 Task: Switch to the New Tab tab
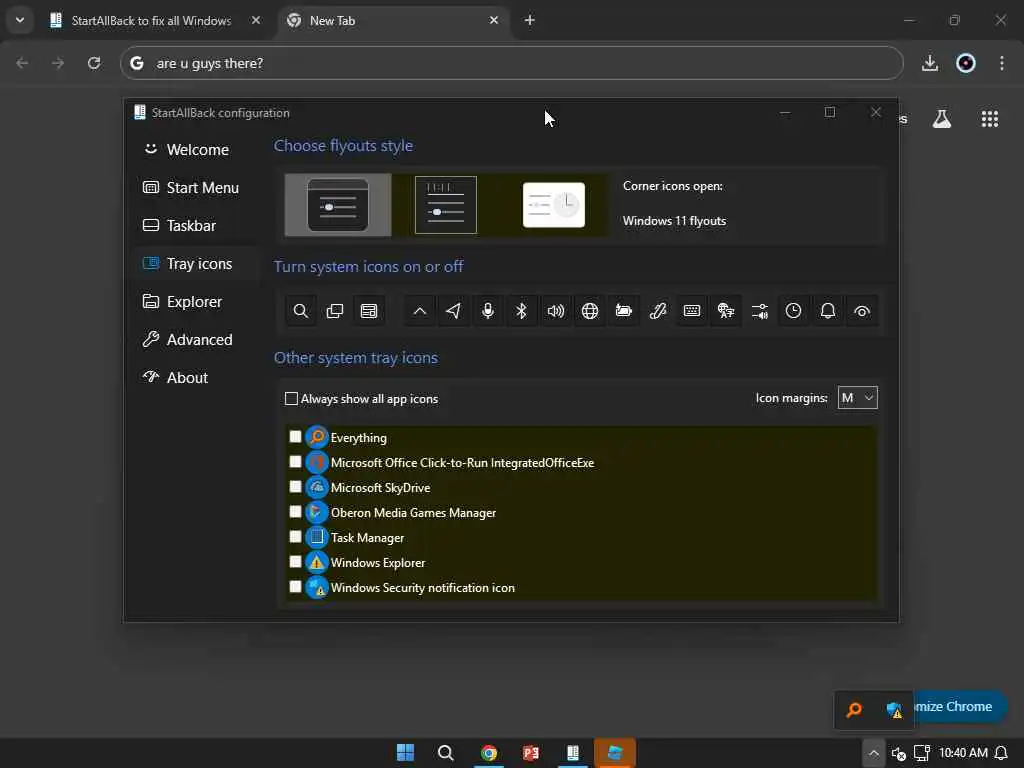tap(392, 21)
